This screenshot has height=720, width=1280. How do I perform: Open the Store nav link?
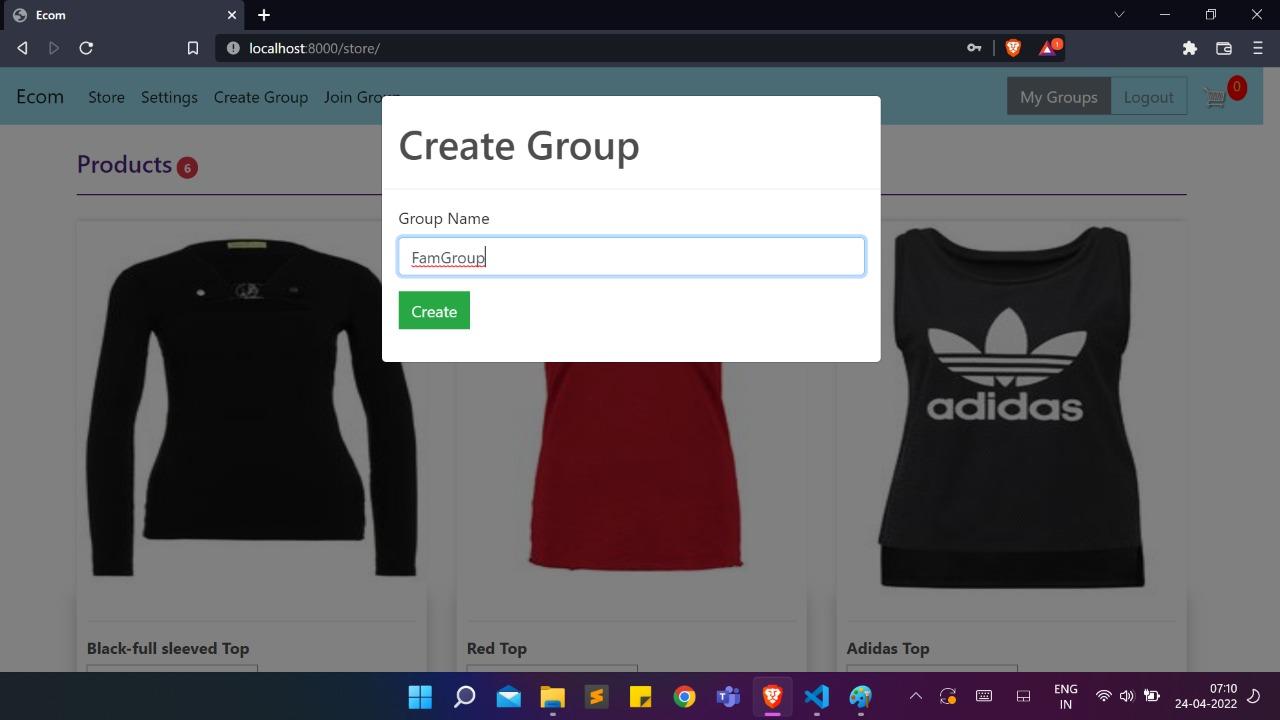pos(106,97)
